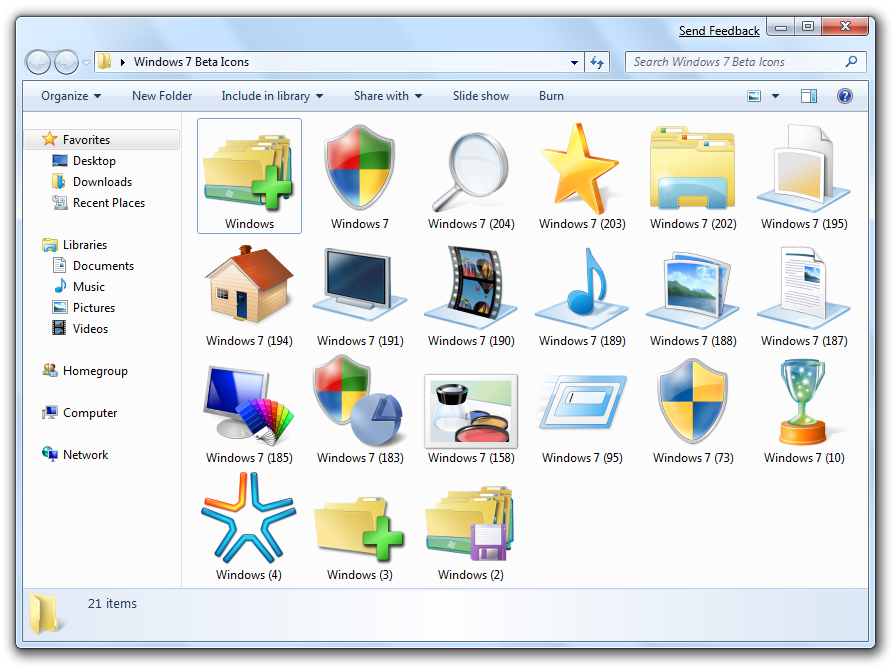Open the Share with dropdown

[x=388, y=96]
